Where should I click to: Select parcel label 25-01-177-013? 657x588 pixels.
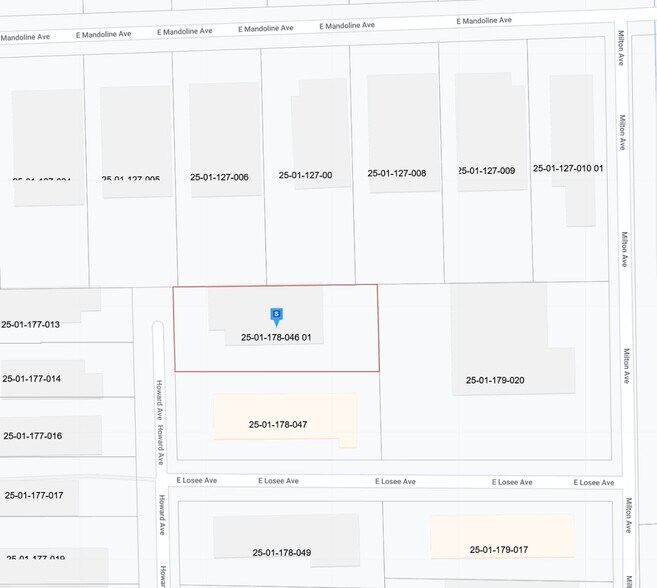[31, 325]
